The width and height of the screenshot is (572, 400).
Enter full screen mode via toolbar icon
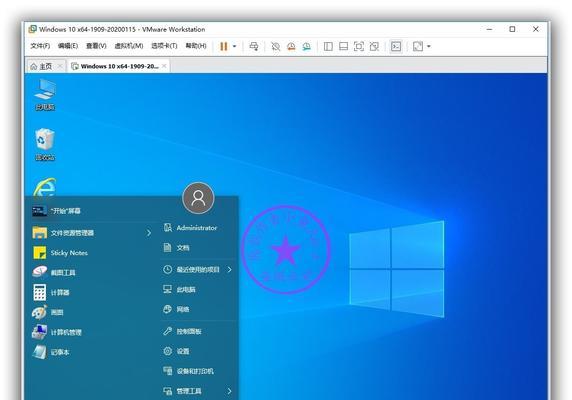359,46
